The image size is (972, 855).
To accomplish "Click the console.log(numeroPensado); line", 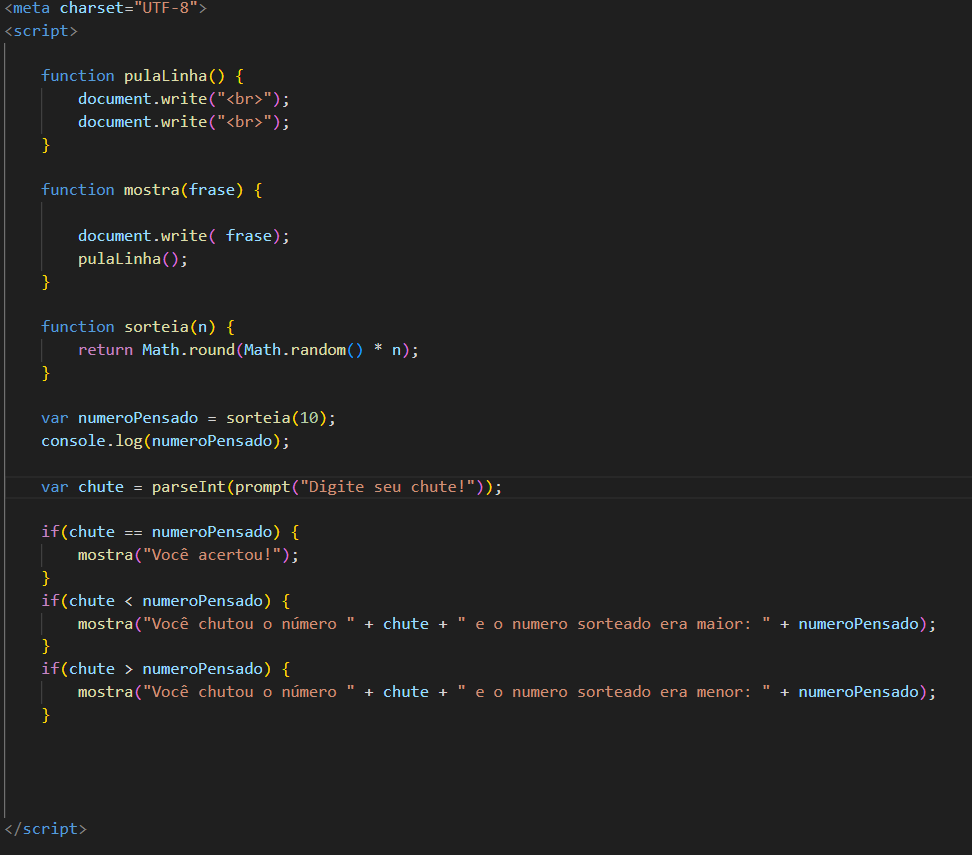I will pyautogui.click(x=166, y=441).
